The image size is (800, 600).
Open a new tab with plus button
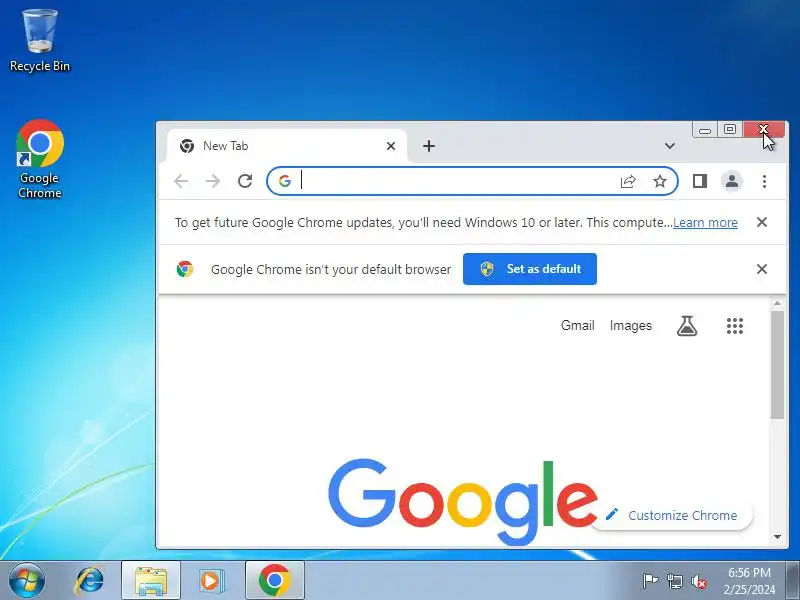pyautogui.click(x=429, y=146)
